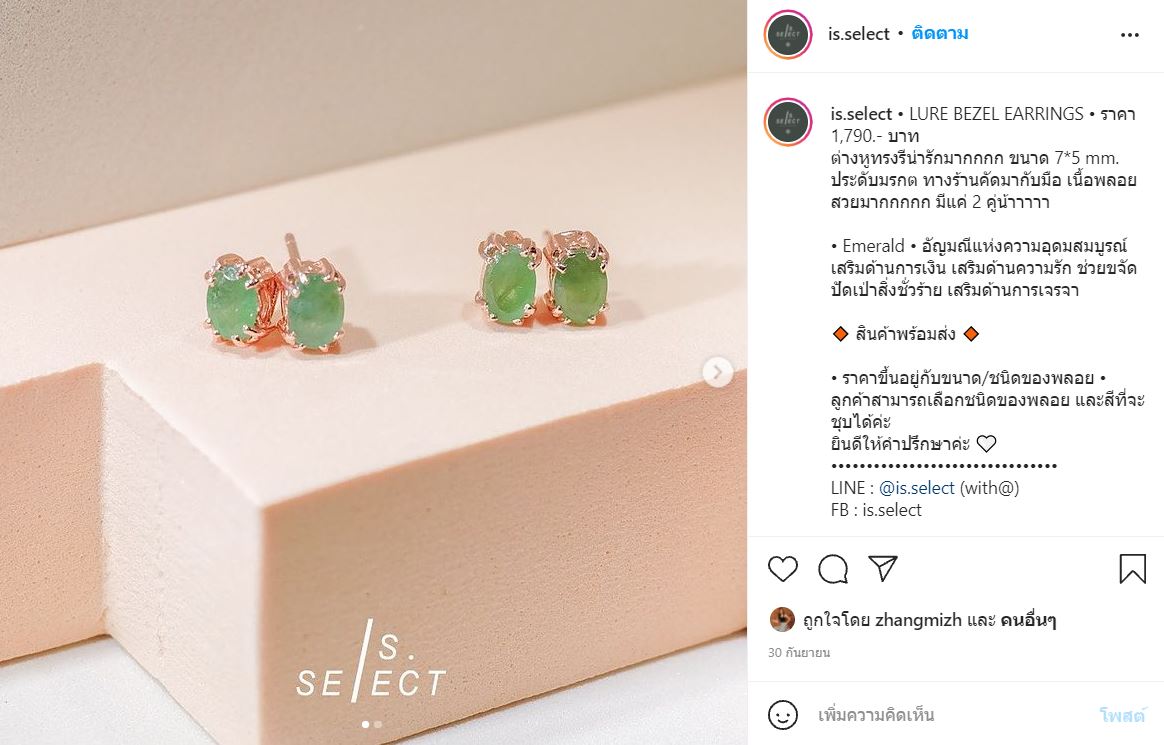This screenshot has width=1164, height=745.
Task: Click is.select avatar beside the caption
Action: tap(788, 122)
